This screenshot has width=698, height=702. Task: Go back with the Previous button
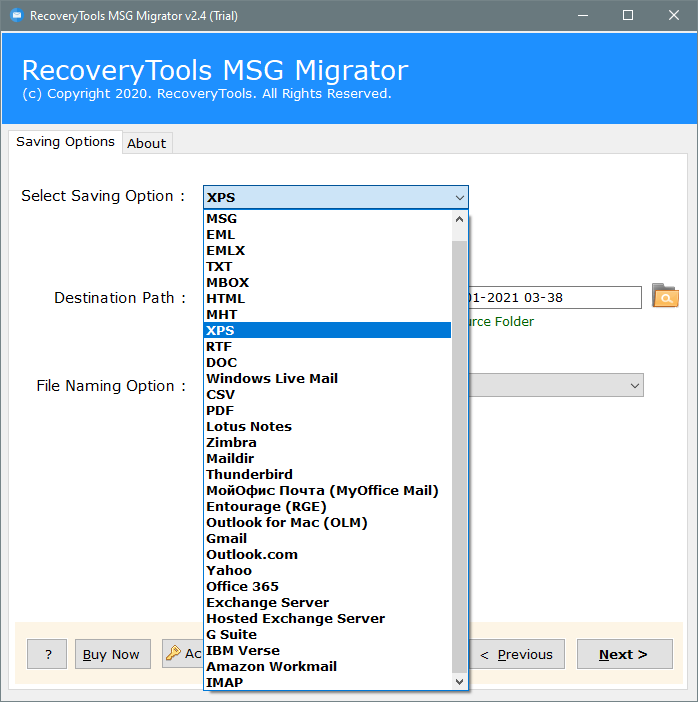pos(517,654)
